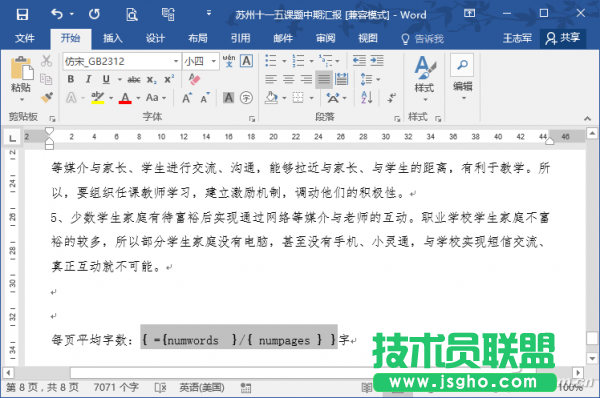
Task: Open the numbering list dropdown
Action: pyautogui.click(x=311, y=61)
